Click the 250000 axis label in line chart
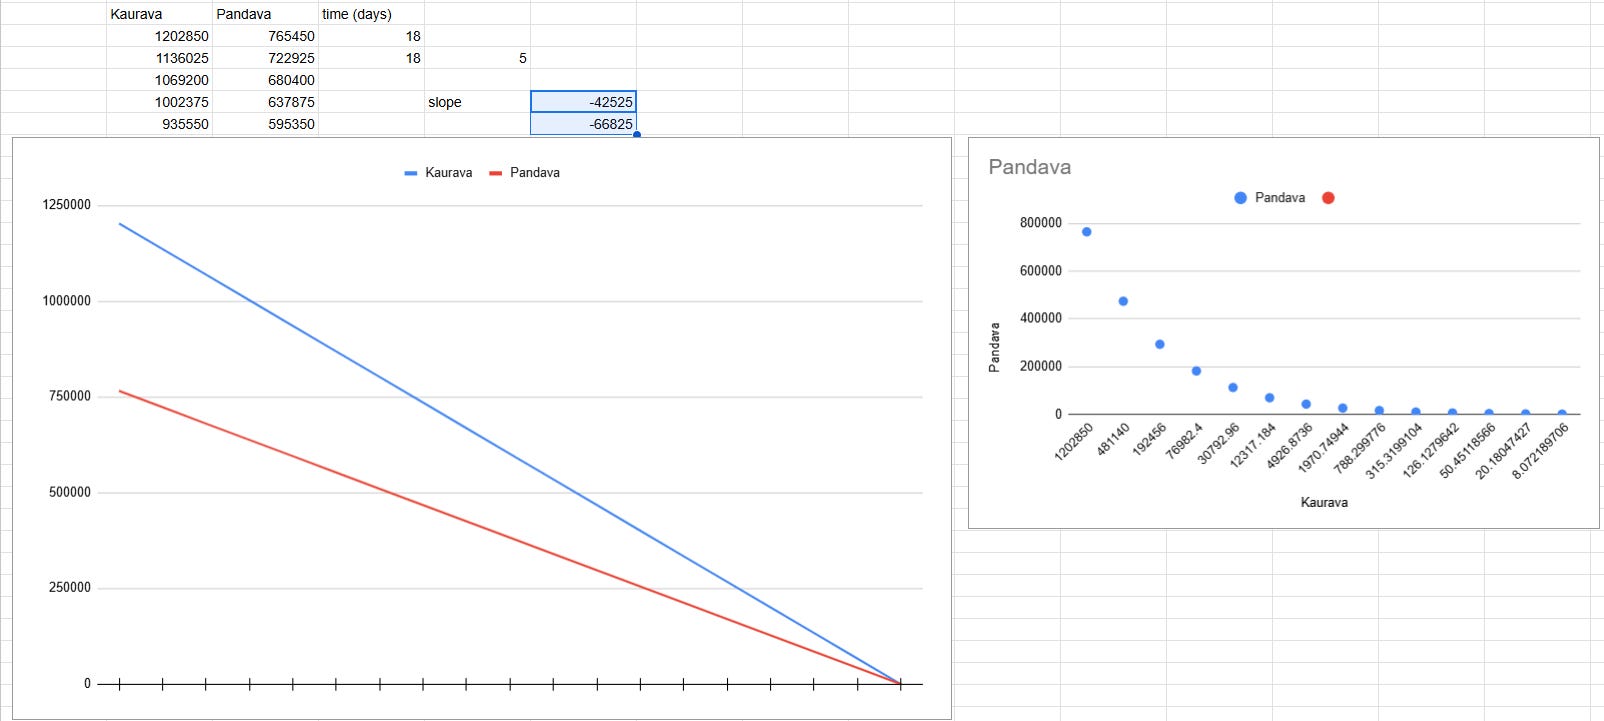 [70, 588]
